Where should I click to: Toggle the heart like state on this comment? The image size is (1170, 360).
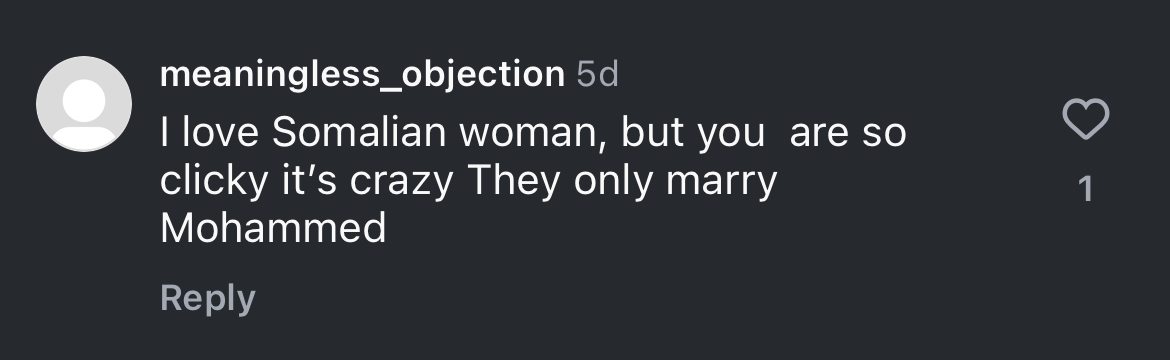(1086, 119)
